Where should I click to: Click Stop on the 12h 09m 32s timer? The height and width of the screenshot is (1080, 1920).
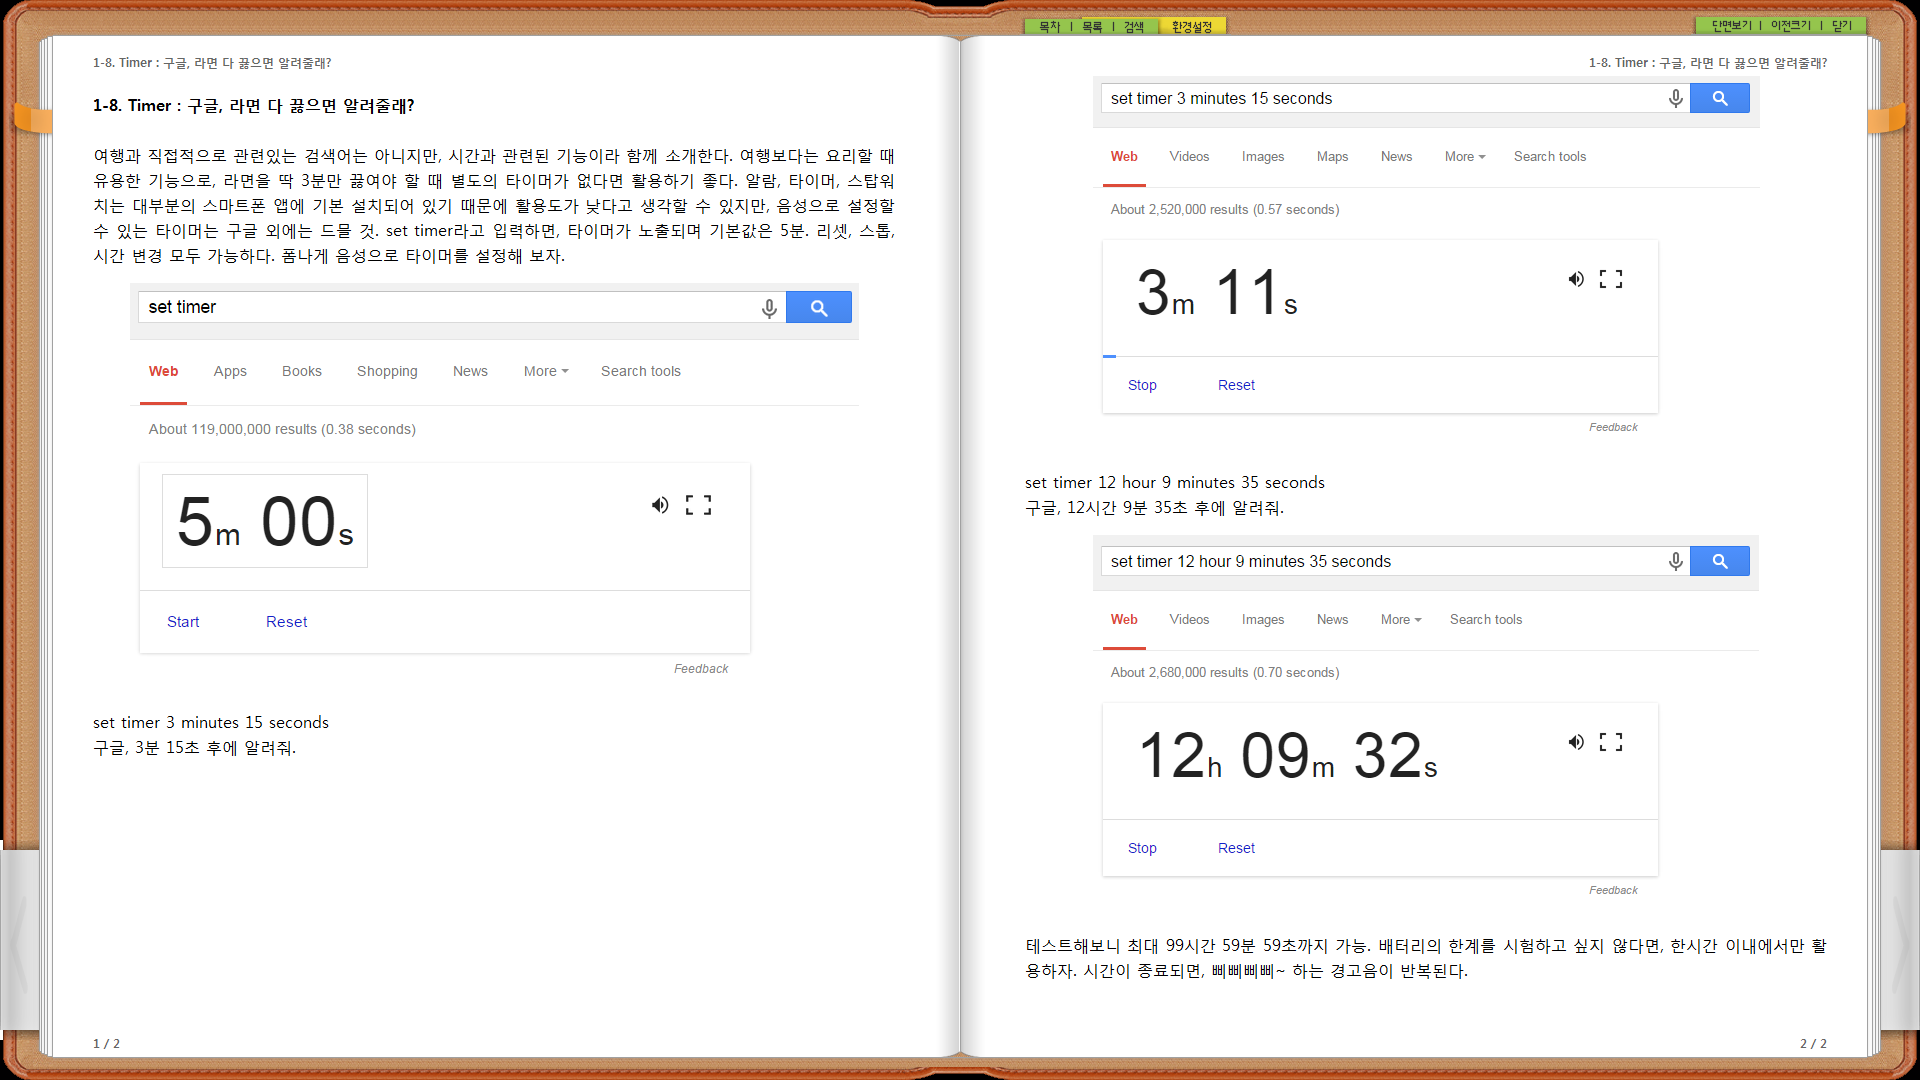(x=1142, y=848)
